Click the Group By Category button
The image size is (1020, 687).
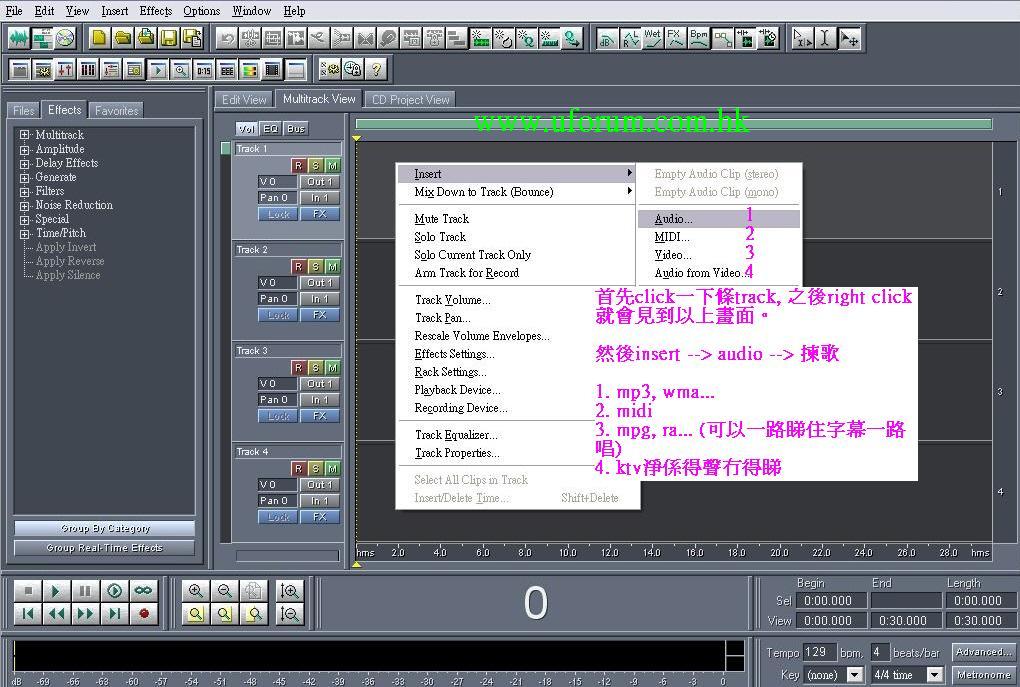click(x=105, y=528)
